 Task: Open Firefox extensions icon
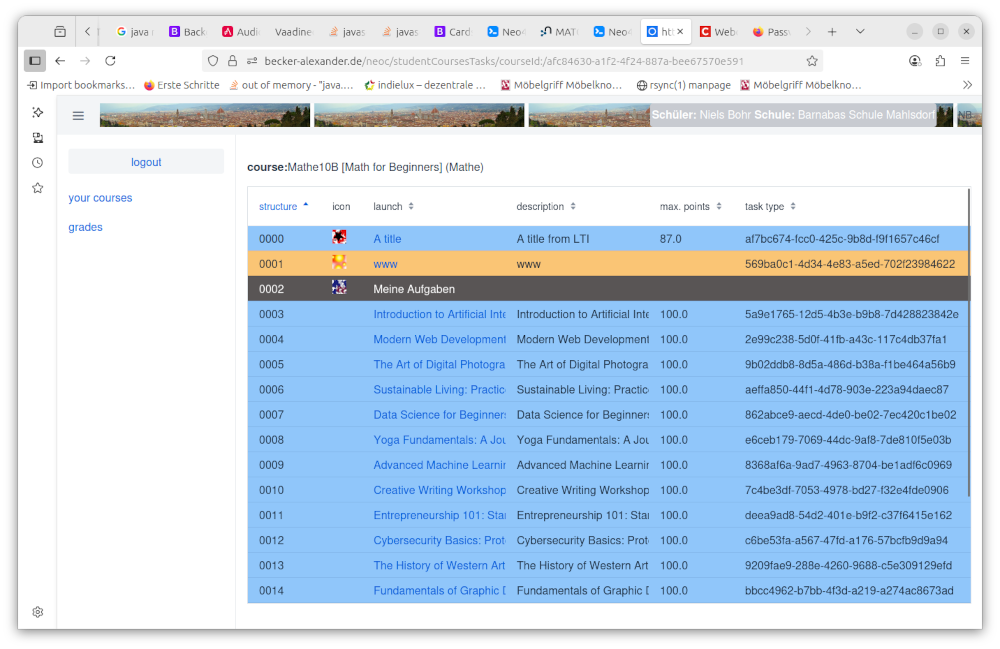(940, 61)
